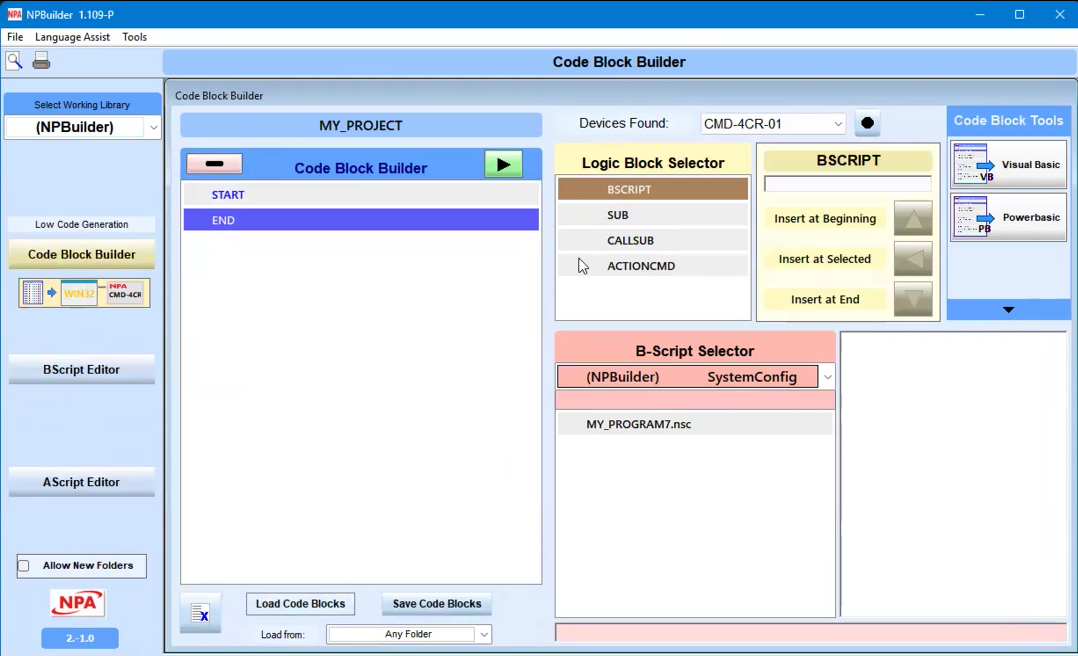Maximize the NPBuilder window
The width and height of the screenshot is (1078, 656).
pyautogui.click(x=1020, y=14)
